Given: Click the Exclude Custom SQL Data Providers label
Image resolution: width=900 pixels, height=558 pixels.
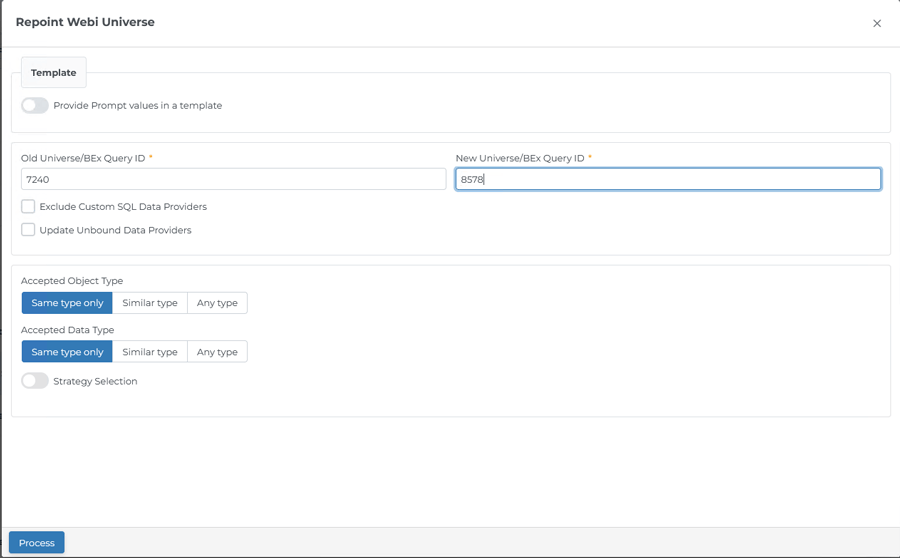Looking at the screenshot, I should tap(123, 207).
